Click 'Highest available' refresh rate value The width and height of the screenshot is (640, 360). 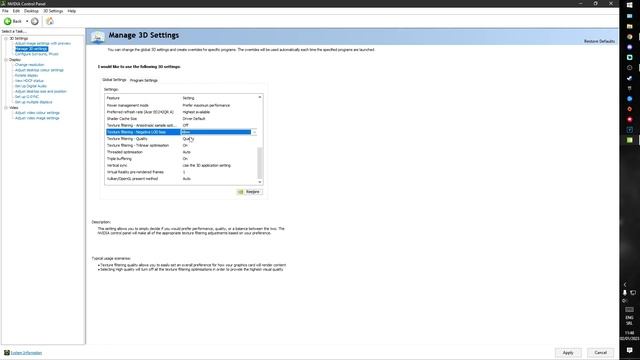(196, 112)
